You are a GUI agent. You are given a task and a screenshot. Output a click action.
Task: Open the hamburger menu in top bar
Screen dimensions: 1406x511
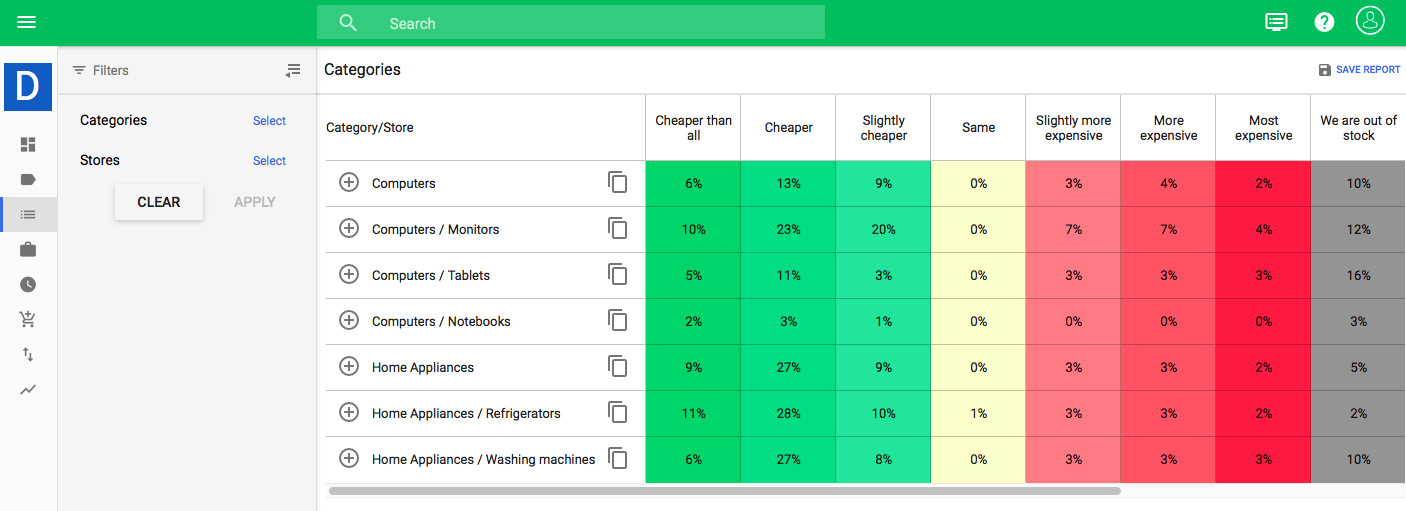tap(27, 23)
